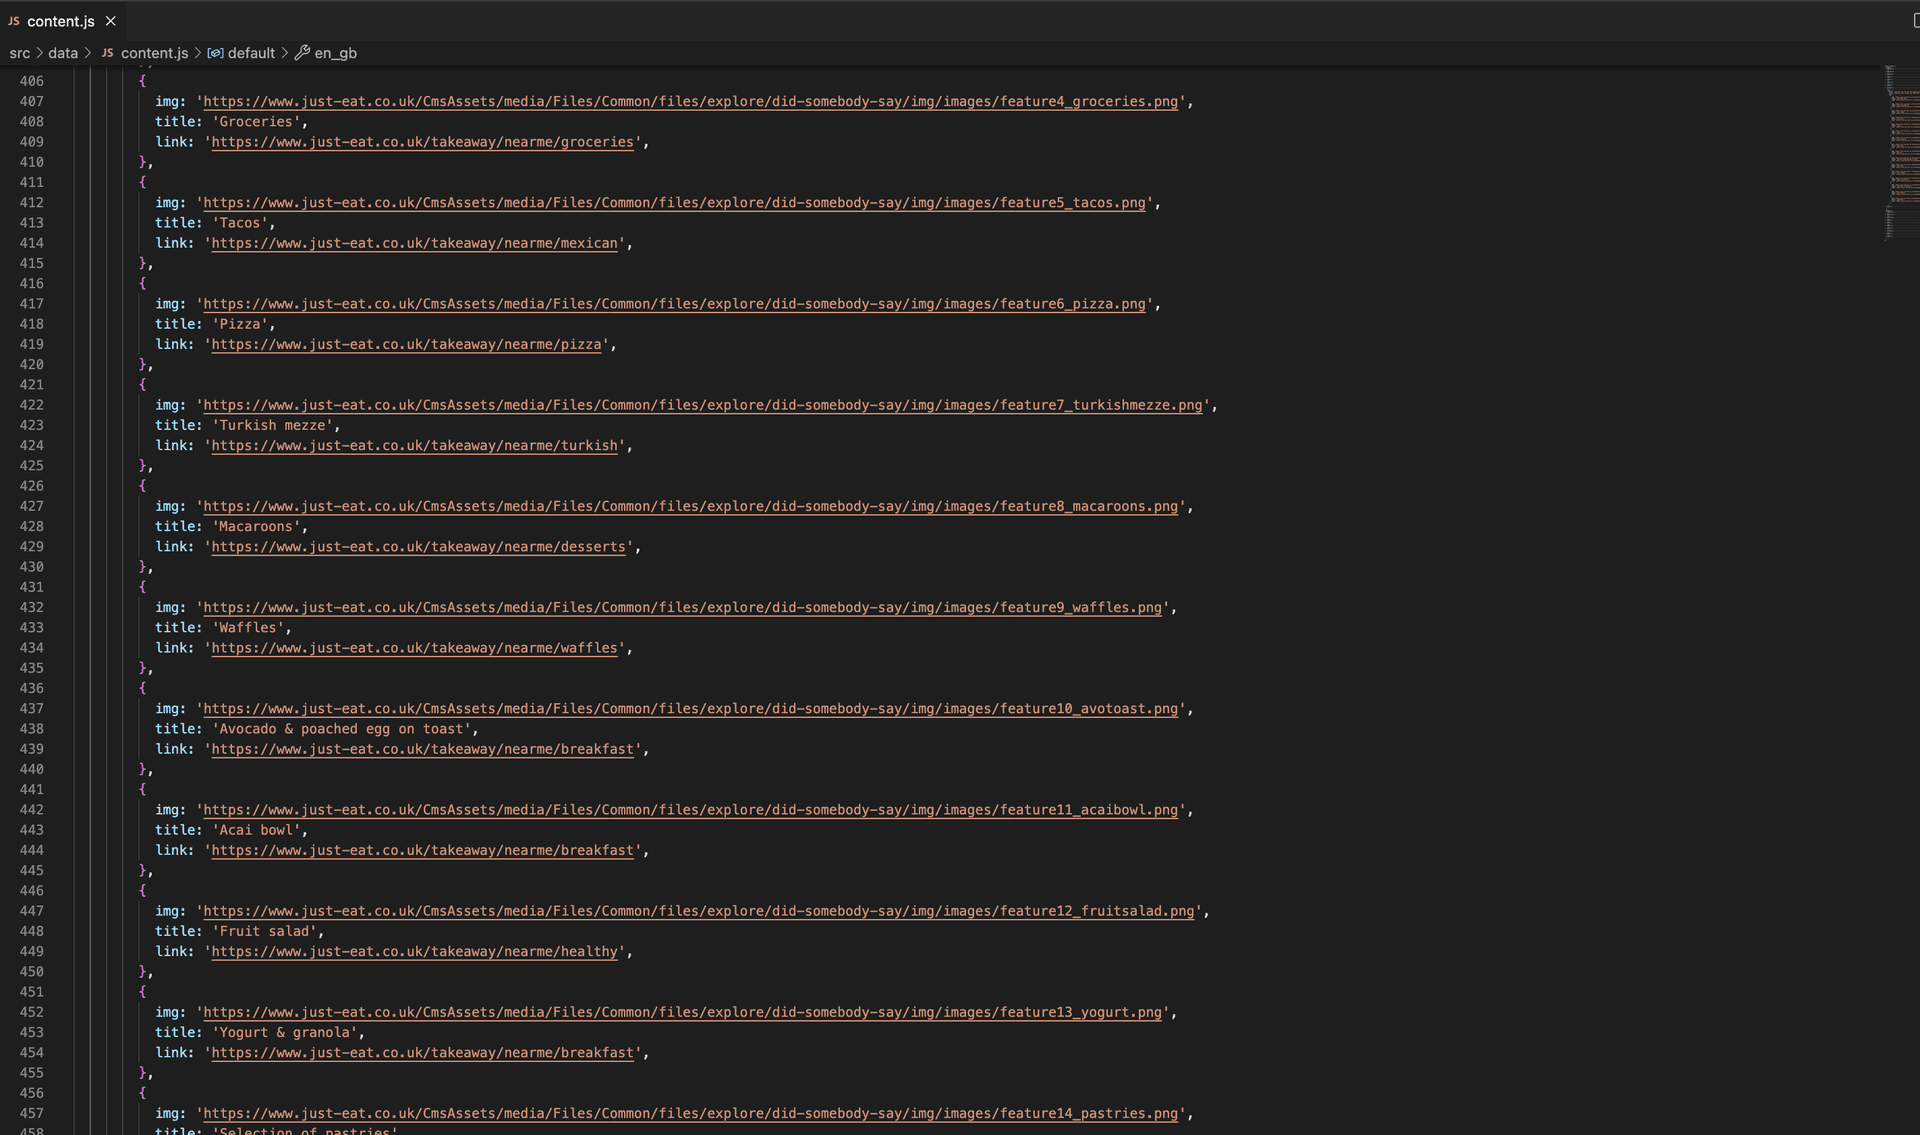
Task: Place cursor in the 'Macaroons' title string
Action: point(256,527)
